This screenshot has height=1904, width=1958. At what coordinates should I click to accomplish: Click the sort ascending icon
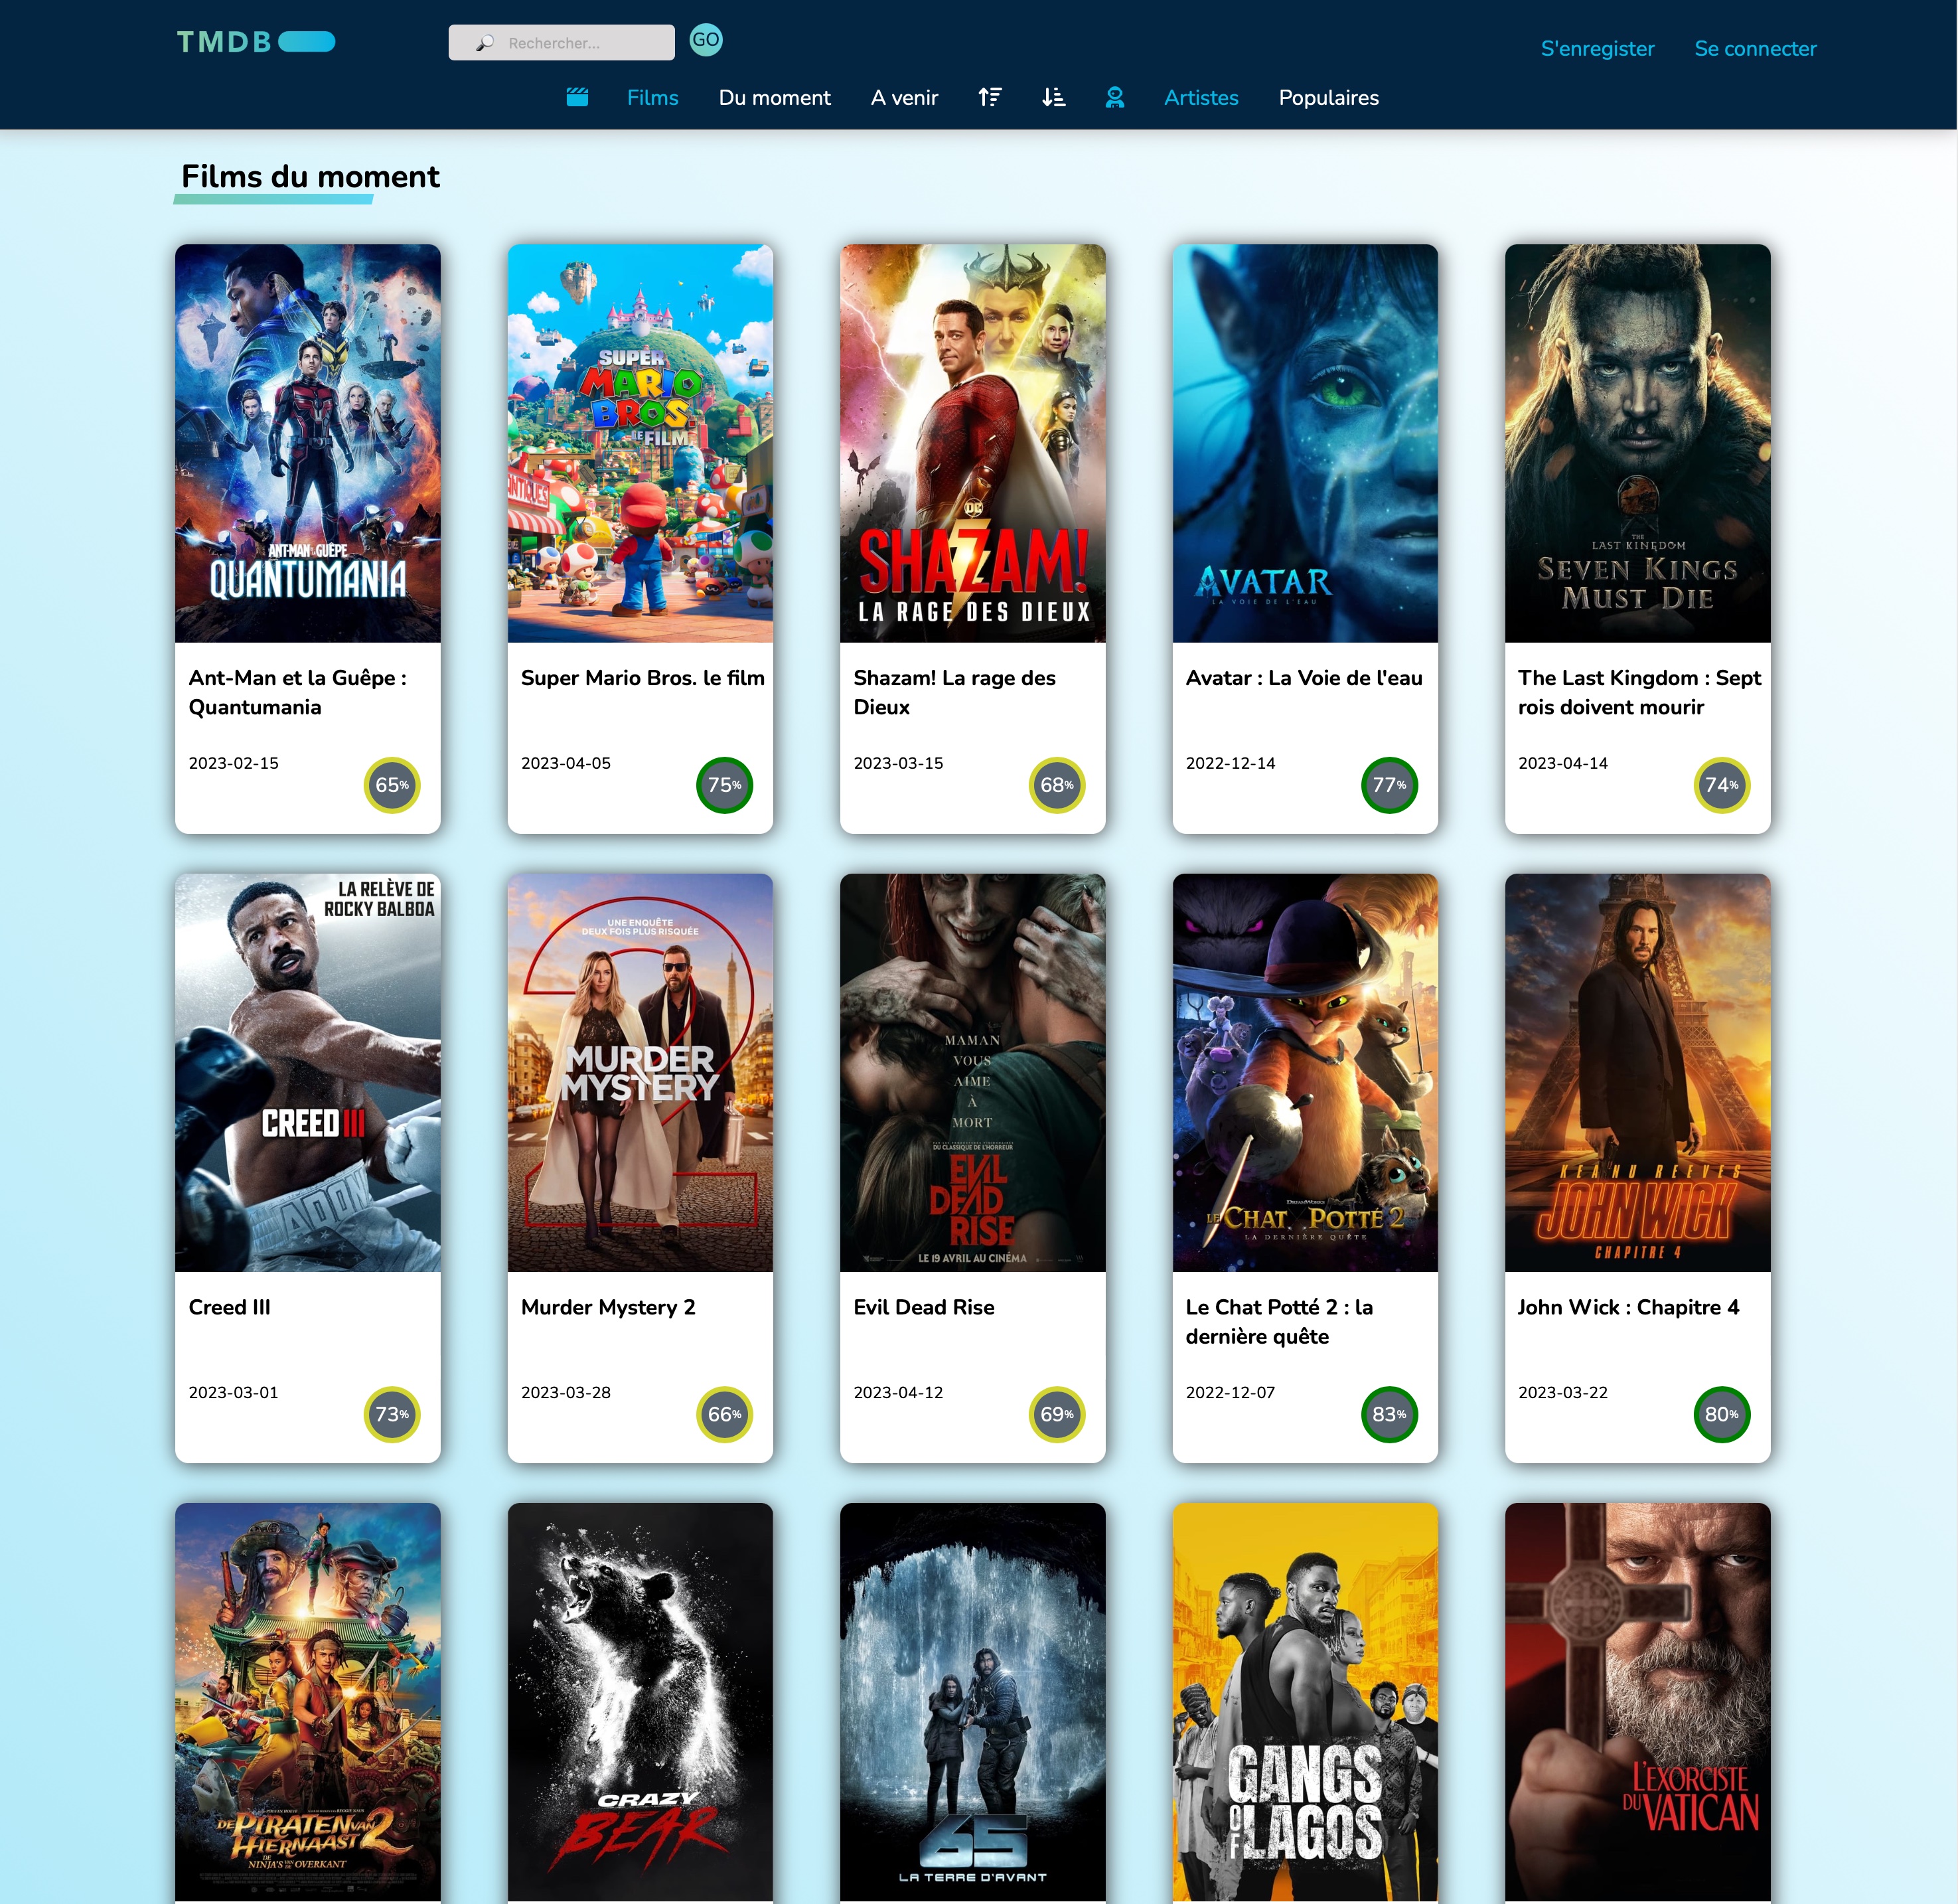click(x=989, y=97)
